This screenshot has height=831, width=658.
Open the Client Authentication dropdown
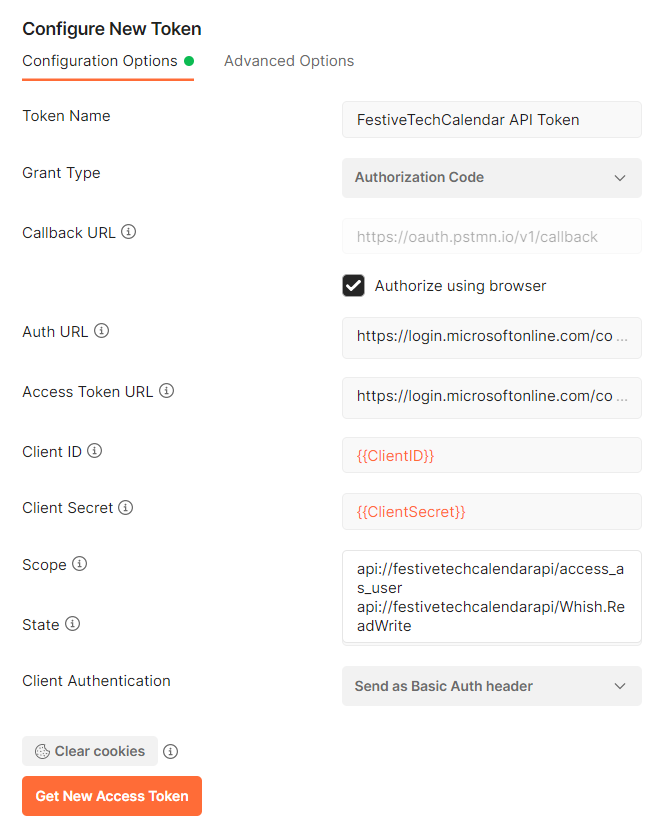click(x=491, y=686)
